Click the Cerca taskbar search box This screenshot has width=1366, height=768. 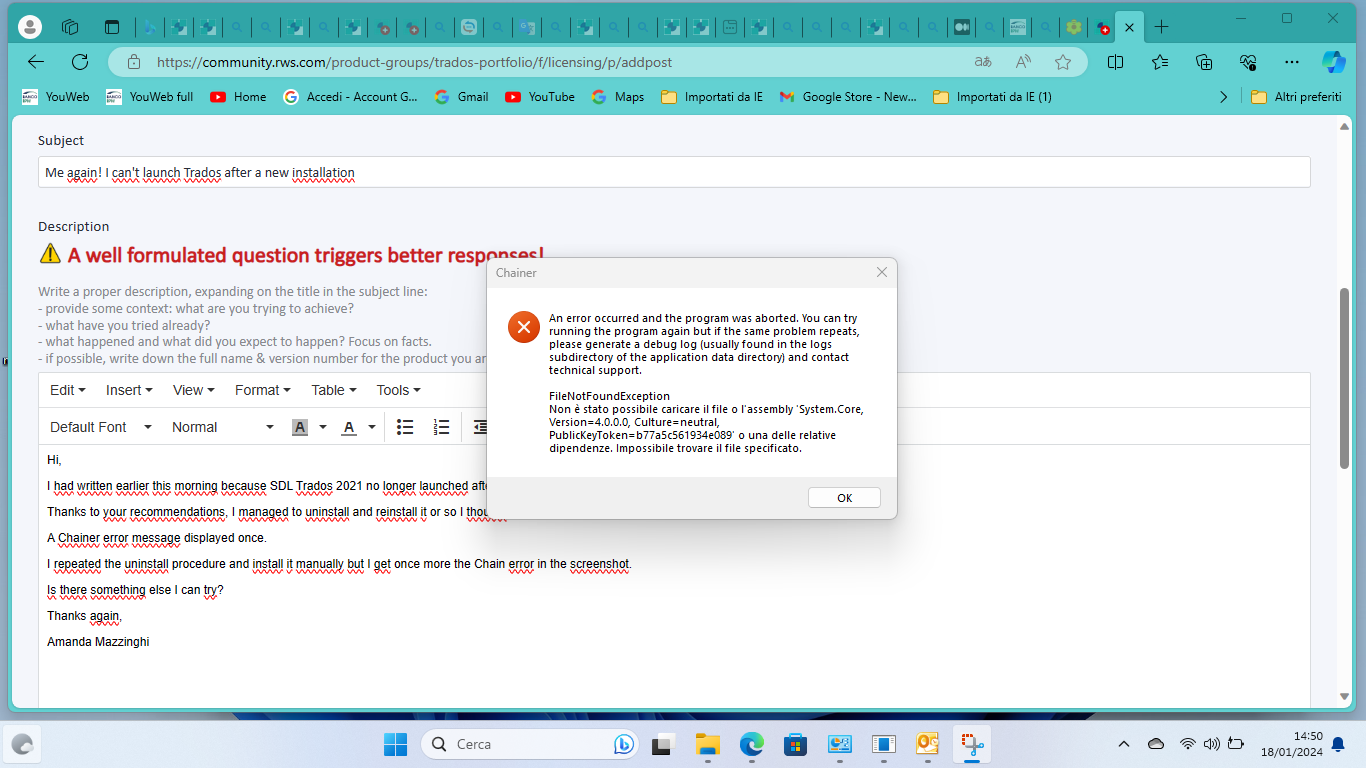pyautogui.click(x=531, y=744)
